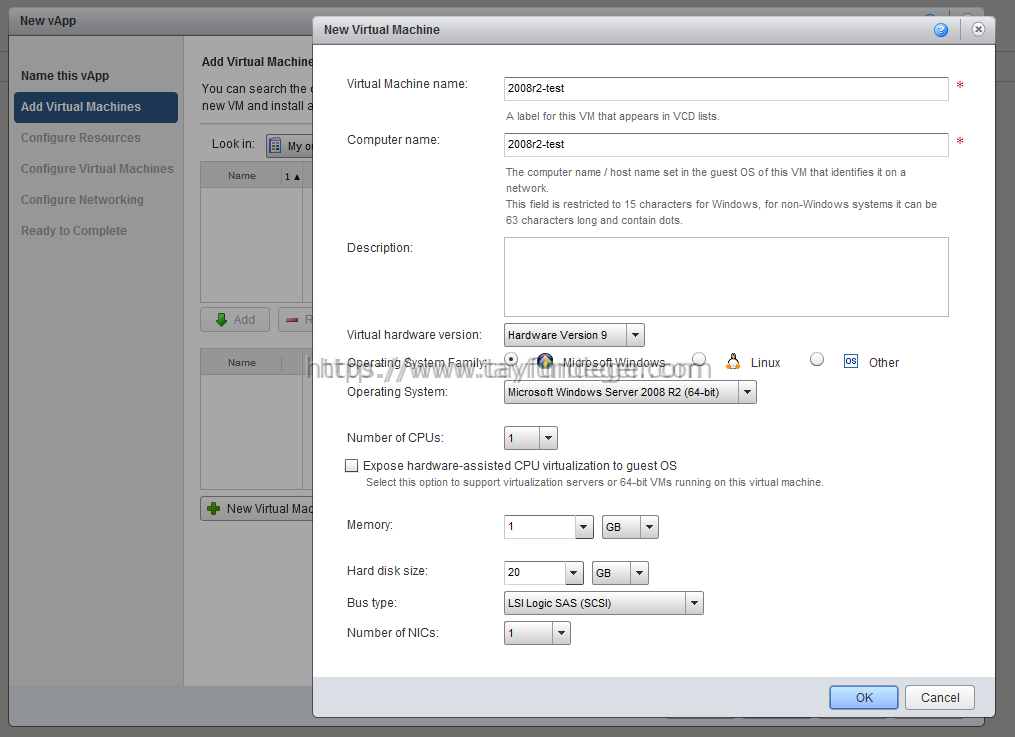This screenshot has width=1015, height=737.
Task: Click the Look in catalog icon in New vApp
Action: coord(274,145)
